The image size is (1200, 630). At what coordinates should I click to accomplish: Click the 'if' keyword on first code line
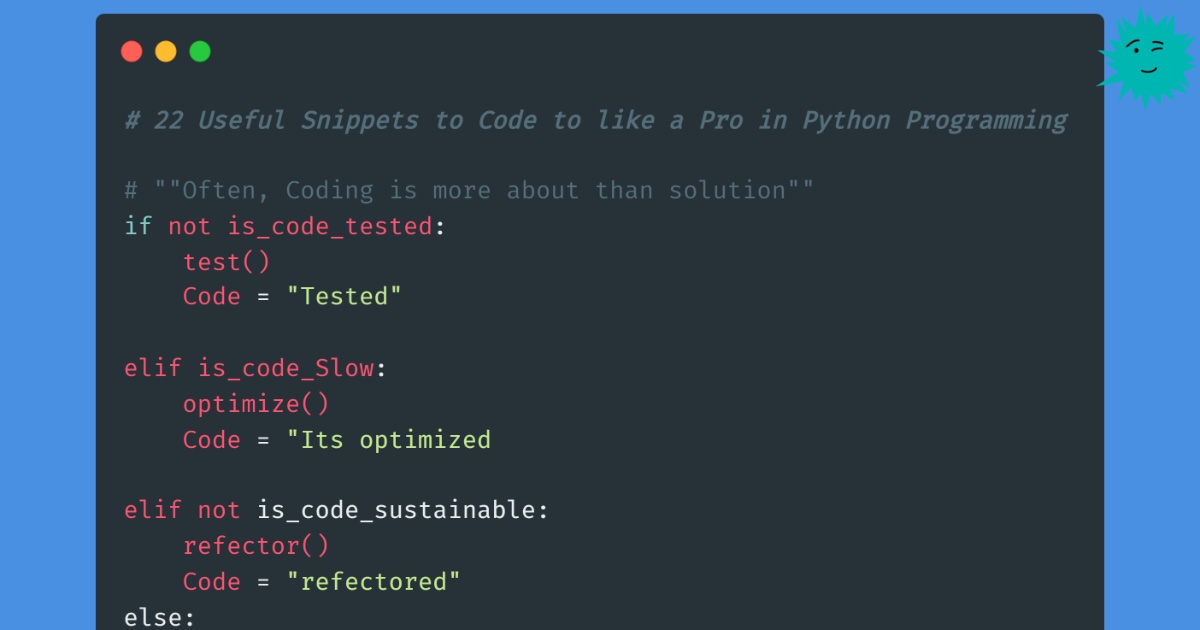(138, 226)
